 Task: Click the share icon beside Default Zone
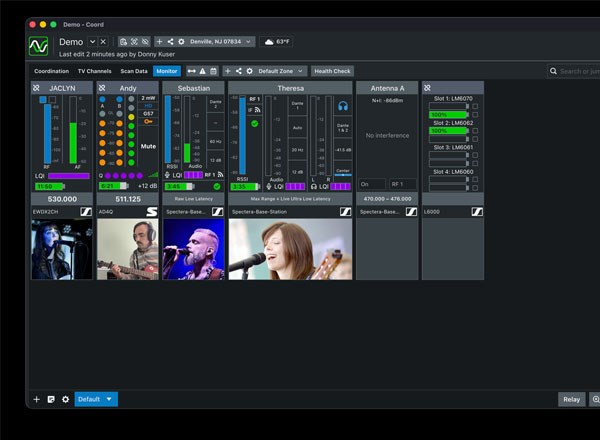239,72
